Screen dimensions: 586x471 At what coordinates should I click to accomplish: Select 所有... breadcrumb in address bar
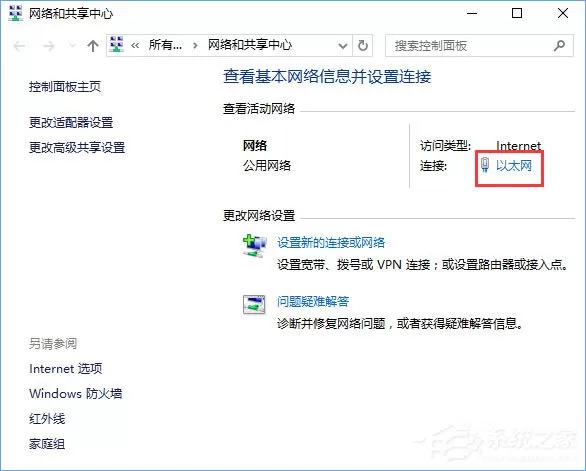pyautogui.click(x=165, y=45)
